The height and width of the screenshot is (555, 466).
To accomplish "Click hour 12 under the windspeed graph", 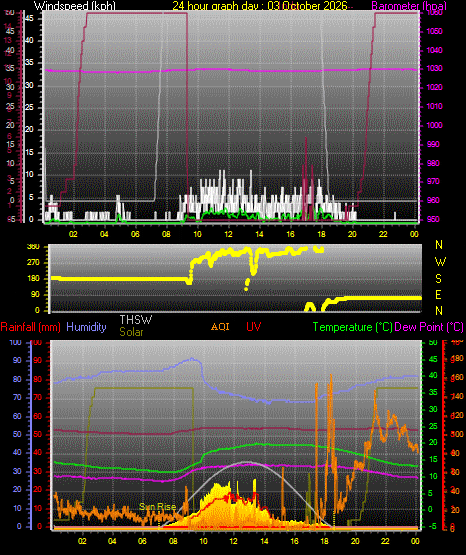I will point(228,234).
